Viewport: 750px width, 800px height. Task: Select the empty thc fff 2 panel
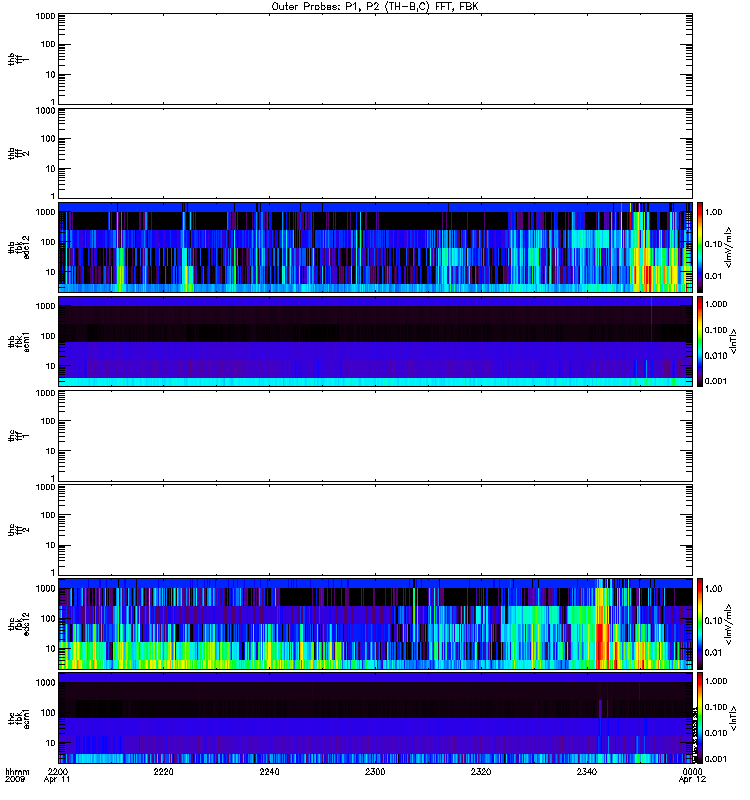pos(375,530)
